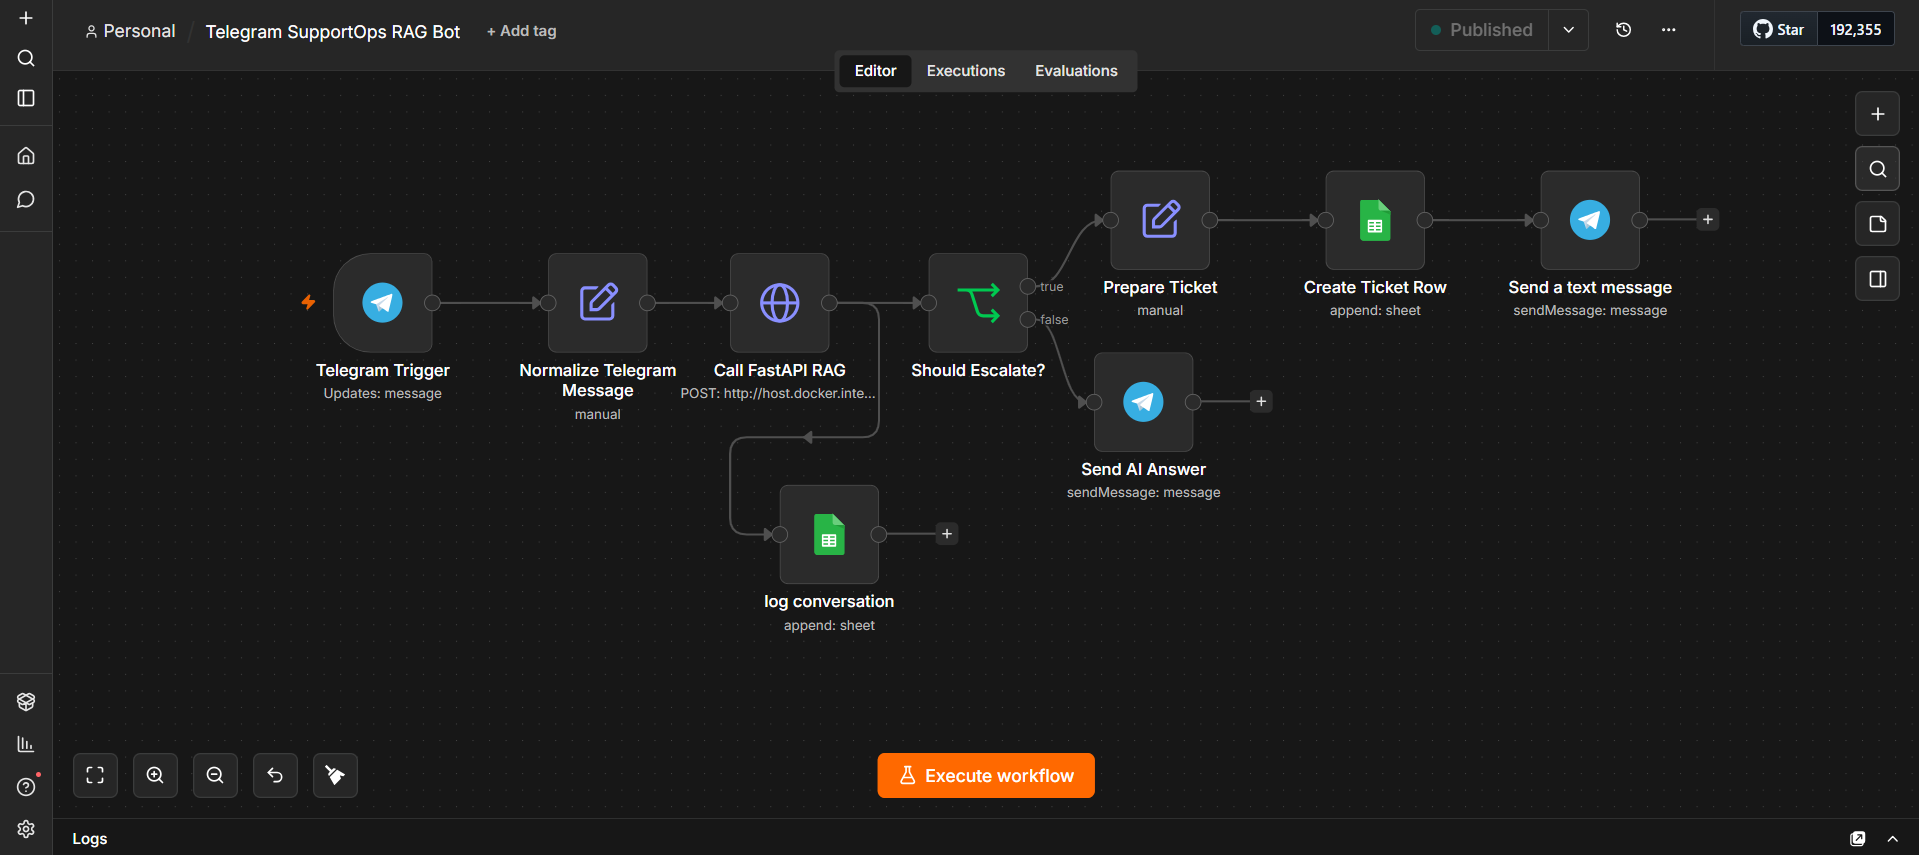Toggle the left sidebar panel icon
1919x855 pixels.
pos(26,98)
